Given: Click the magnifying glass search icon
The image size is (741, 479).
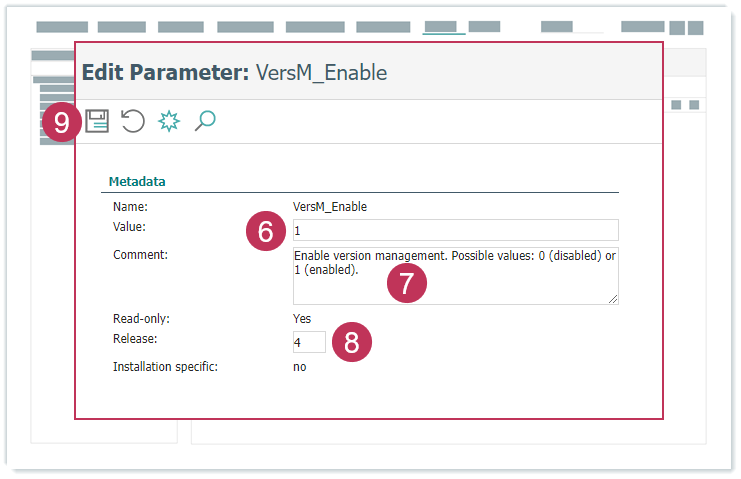Looking at the screenshot, I should 205,122.
